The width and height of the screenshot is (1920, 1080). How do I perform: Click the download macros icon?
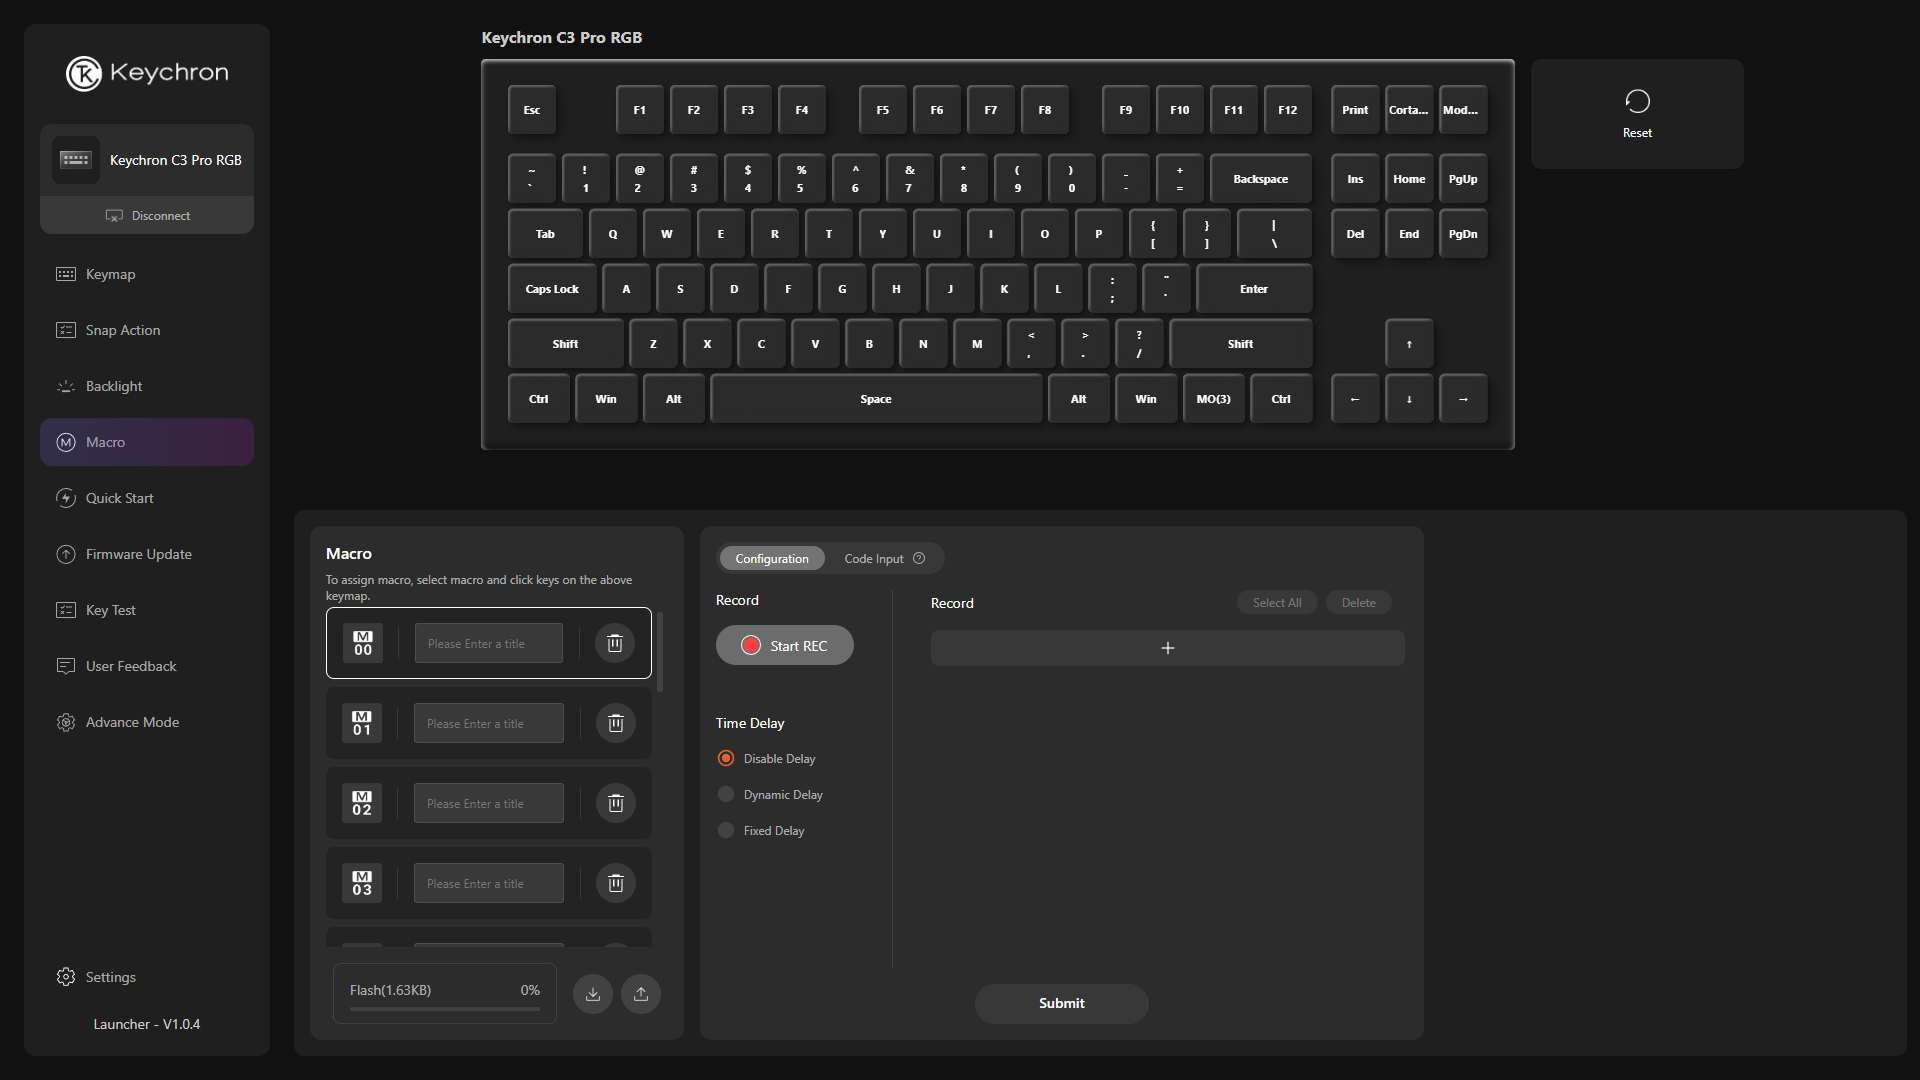593,994
